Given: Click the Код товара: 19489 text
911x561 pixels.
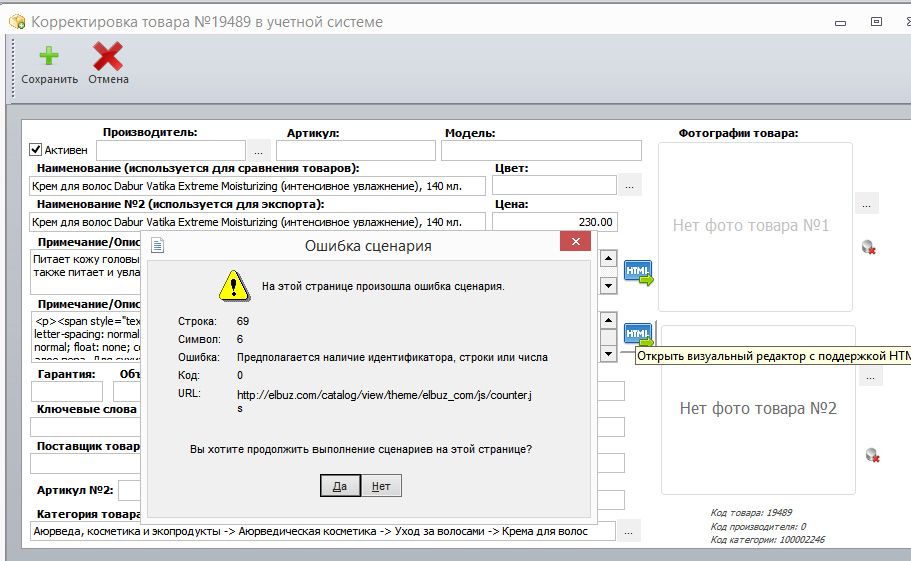Looking at the screenshot, I should 751,513.
